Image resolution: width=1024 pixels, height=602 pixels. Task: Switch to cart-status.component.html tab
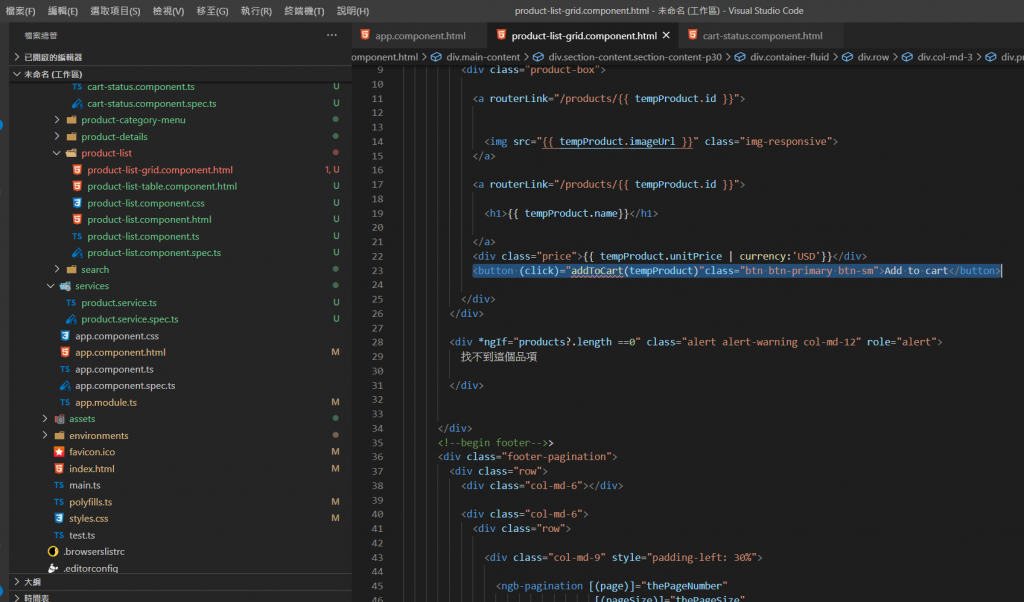[x=762, y=35]
